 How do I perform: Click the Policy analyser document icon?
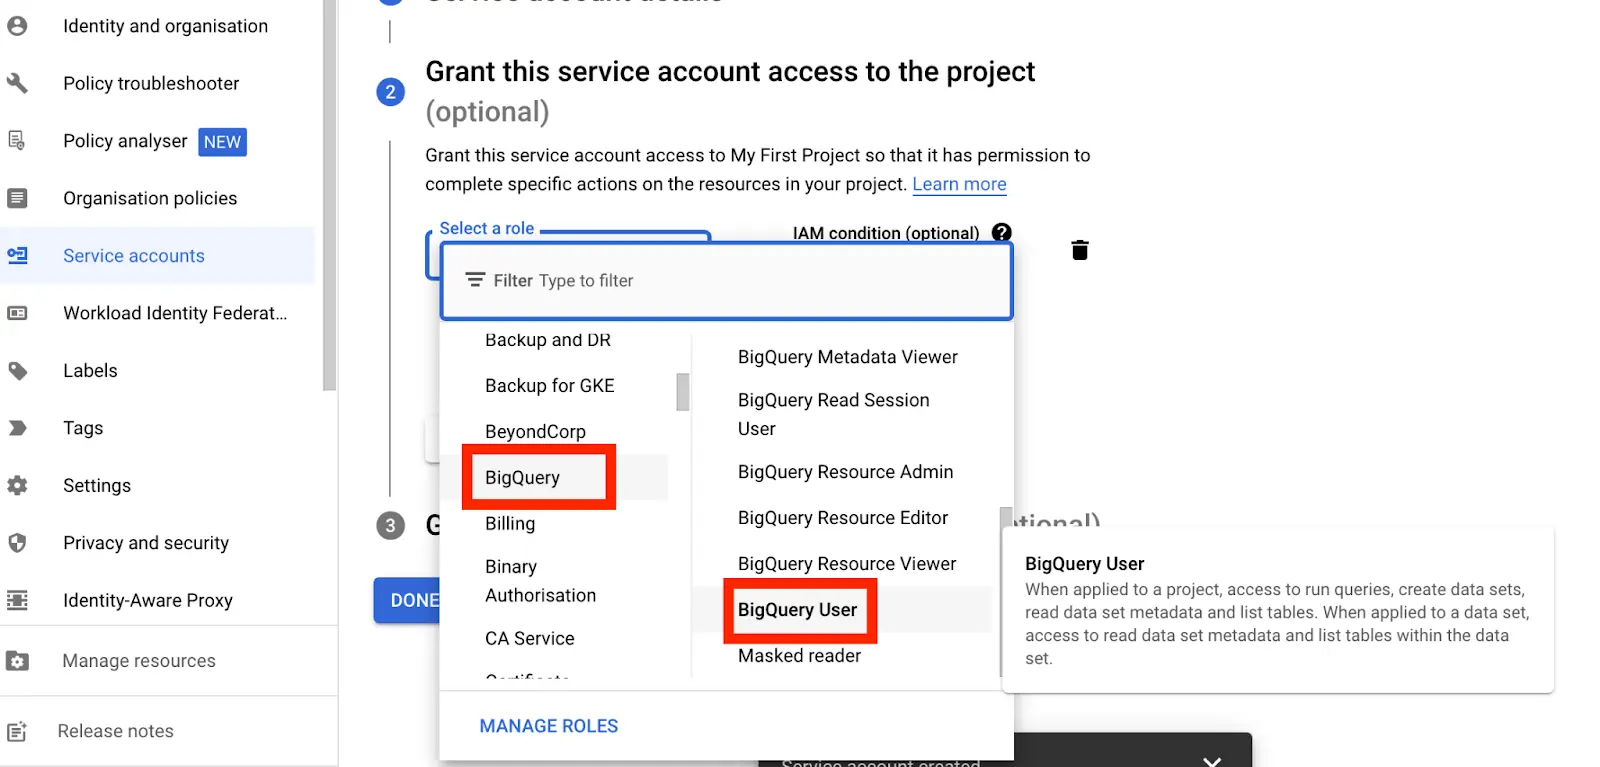tap(17, 141)
